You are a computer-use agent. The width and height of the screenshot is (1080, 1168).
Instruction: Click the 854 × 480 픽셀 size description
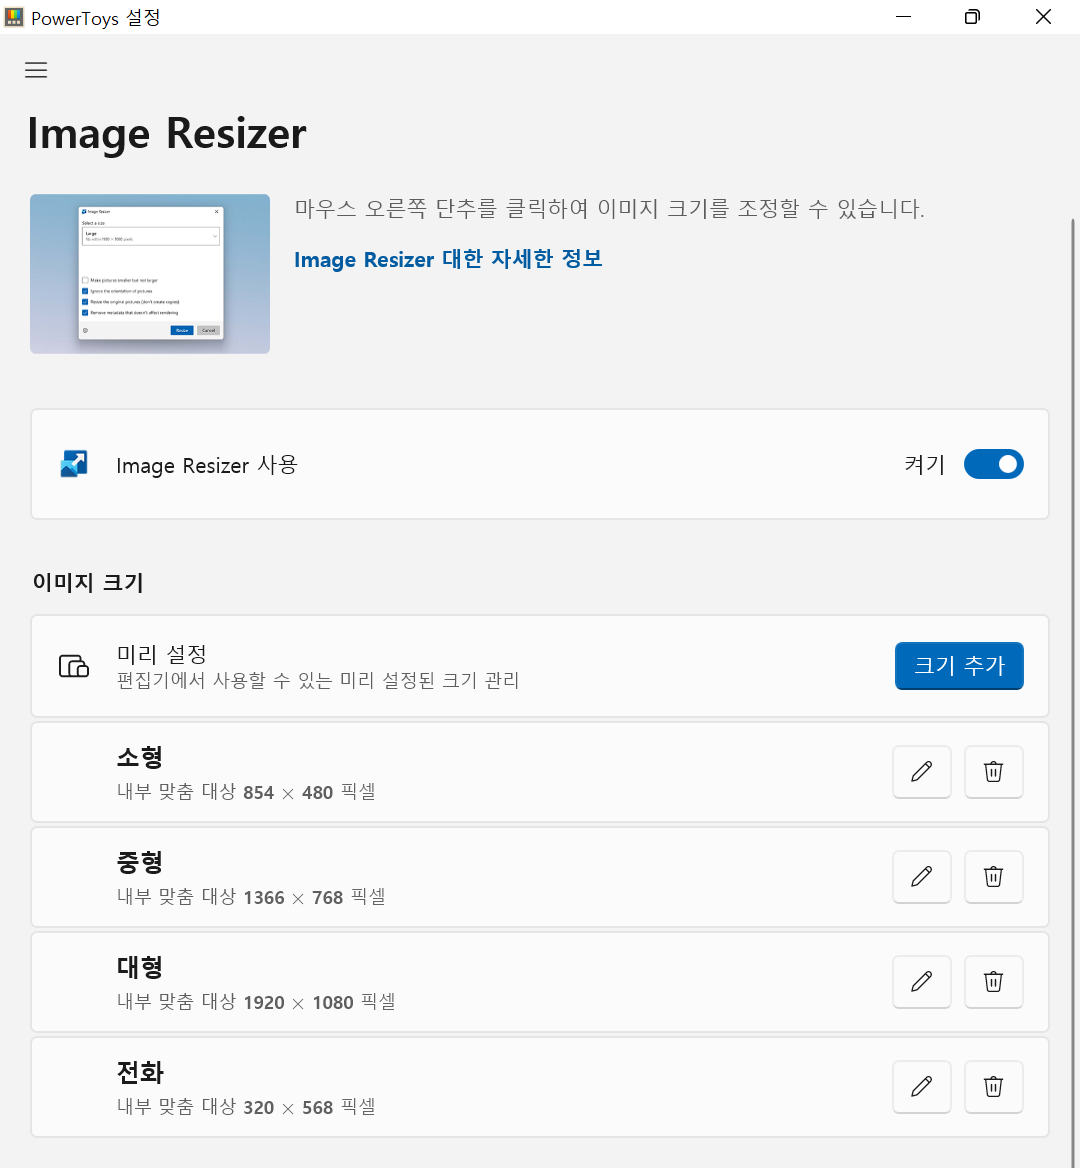click(x=246, y=792)
